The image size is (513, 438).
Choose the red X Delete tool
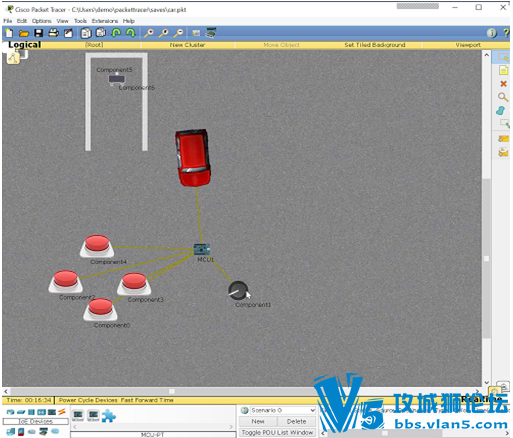click(503, 84)
